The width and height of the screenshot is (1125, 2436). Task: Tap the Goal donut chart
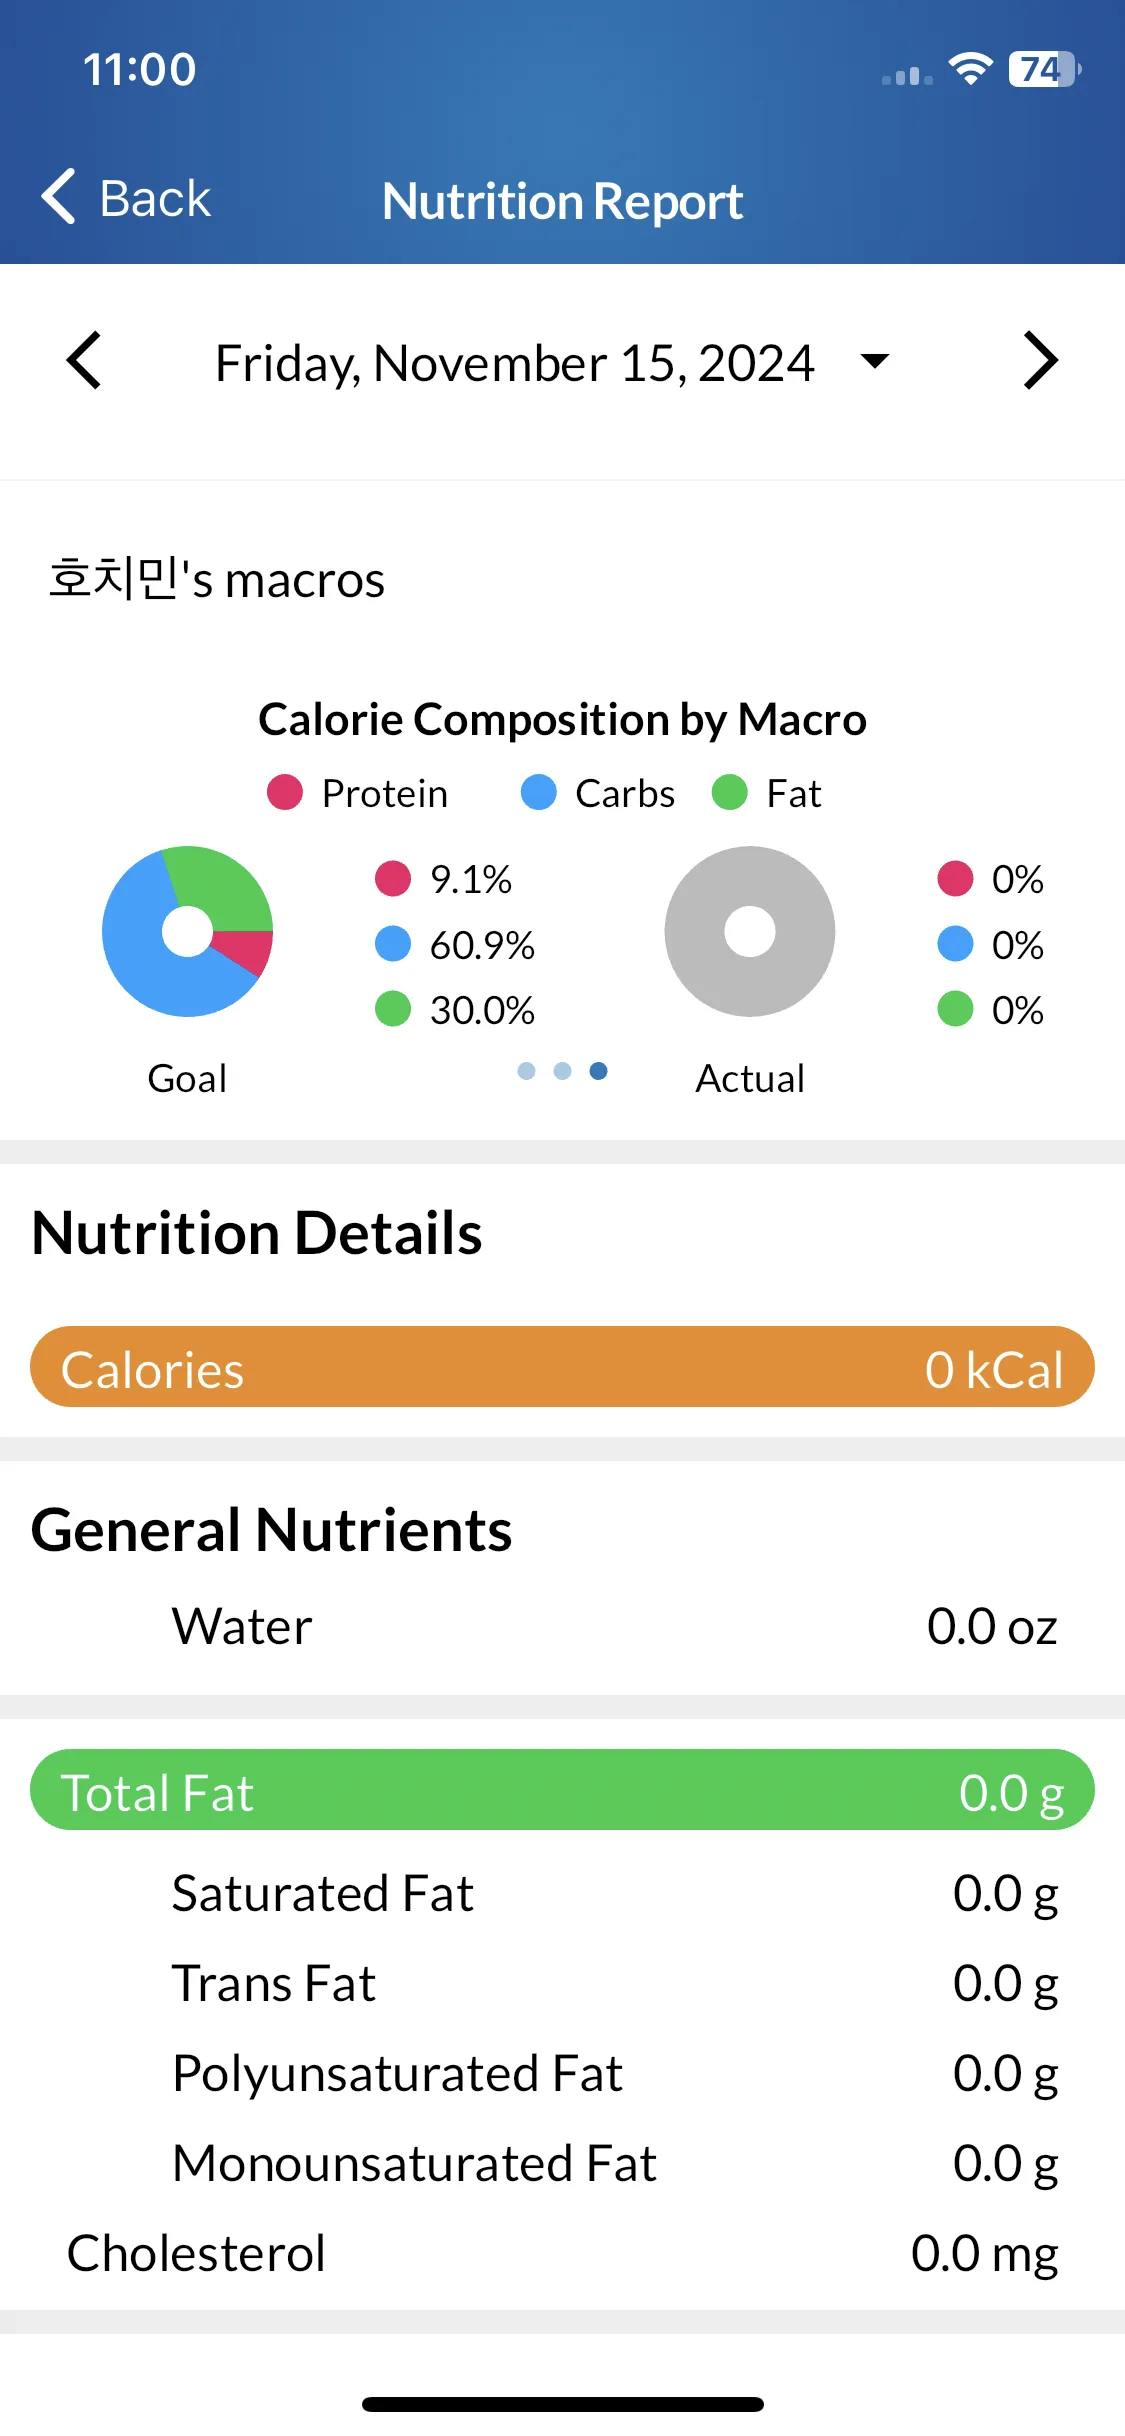(x=187, y=931)
